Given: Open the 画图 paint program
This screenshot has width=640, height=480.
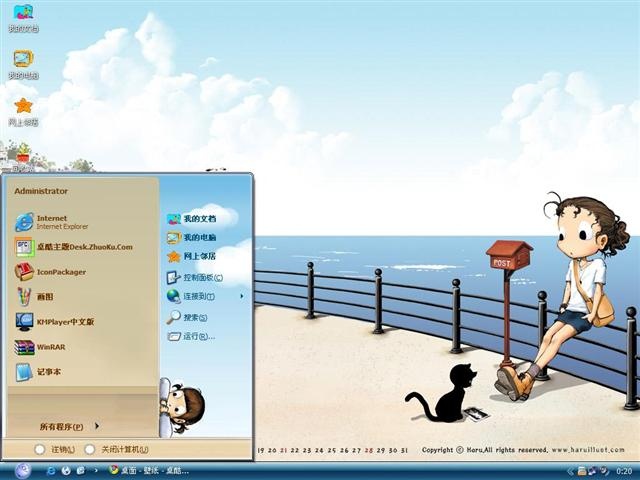Looking at the screenshot, I should pos(34,297).
